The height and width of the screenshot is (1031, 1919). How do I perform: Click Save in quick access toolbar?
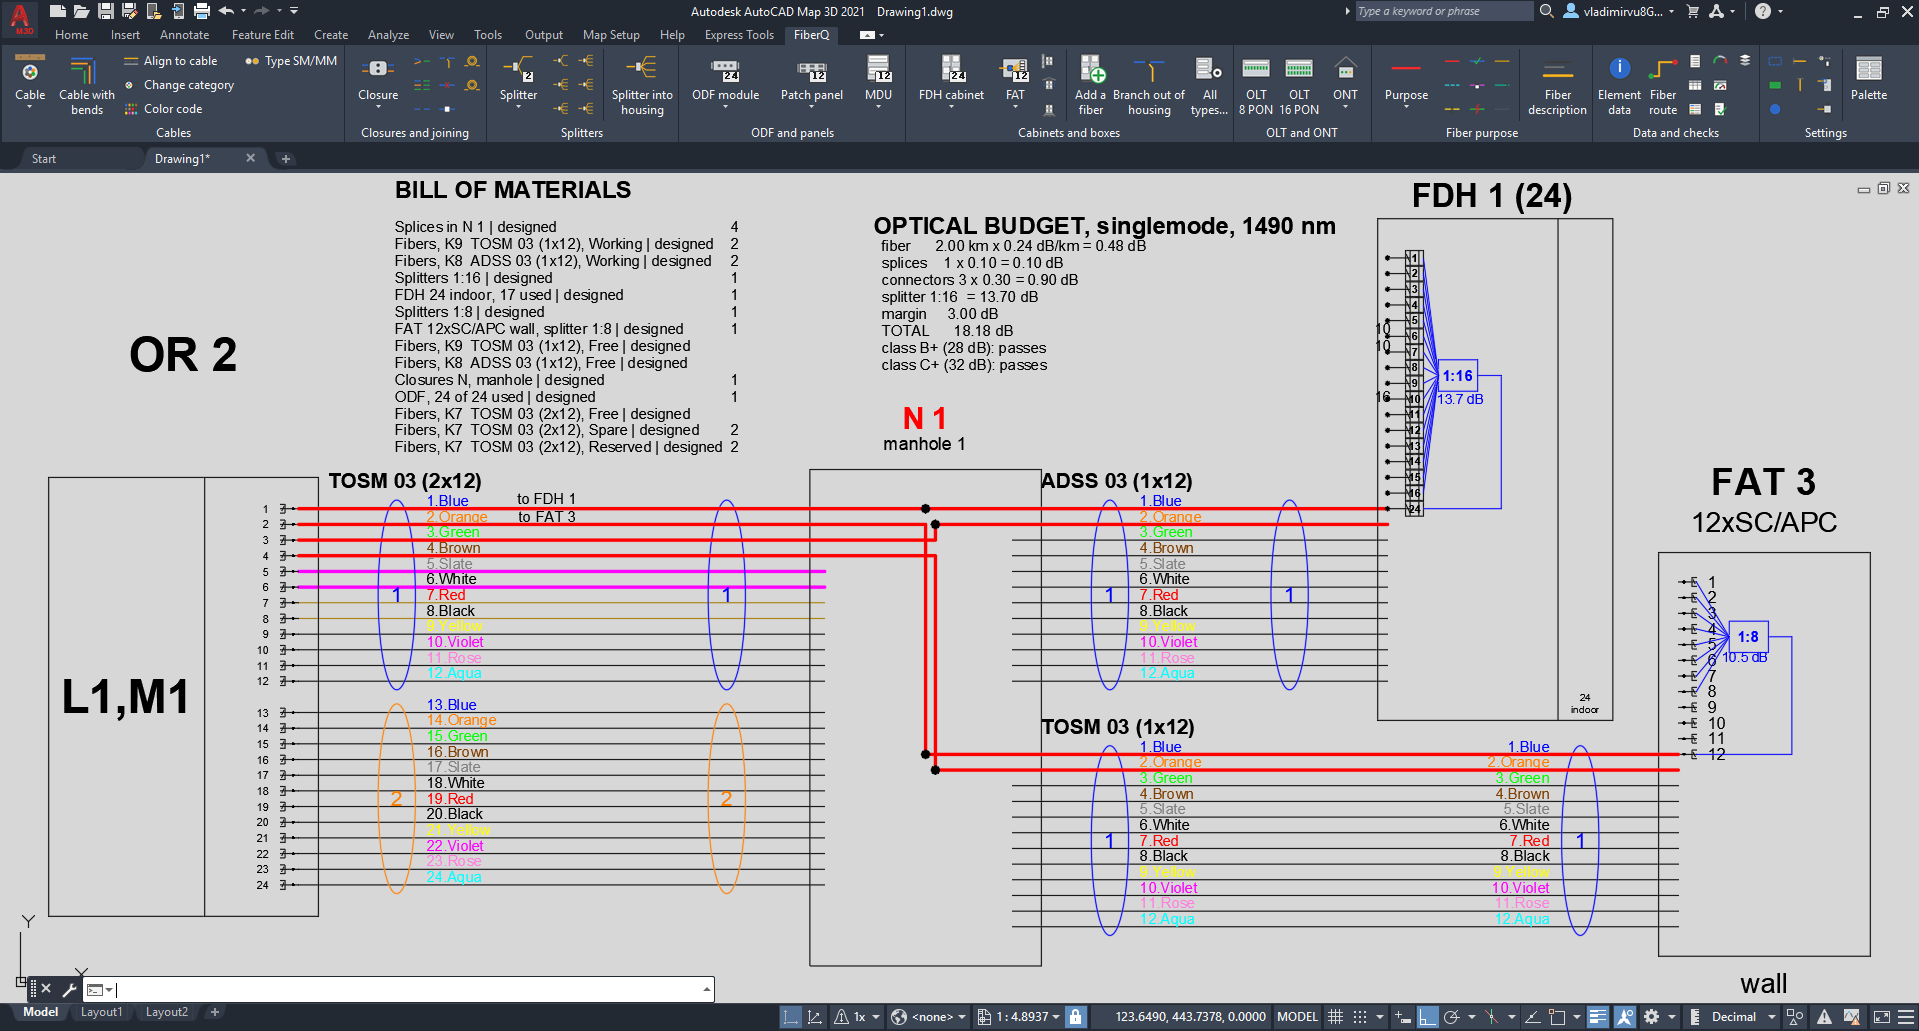pos(105,11)
